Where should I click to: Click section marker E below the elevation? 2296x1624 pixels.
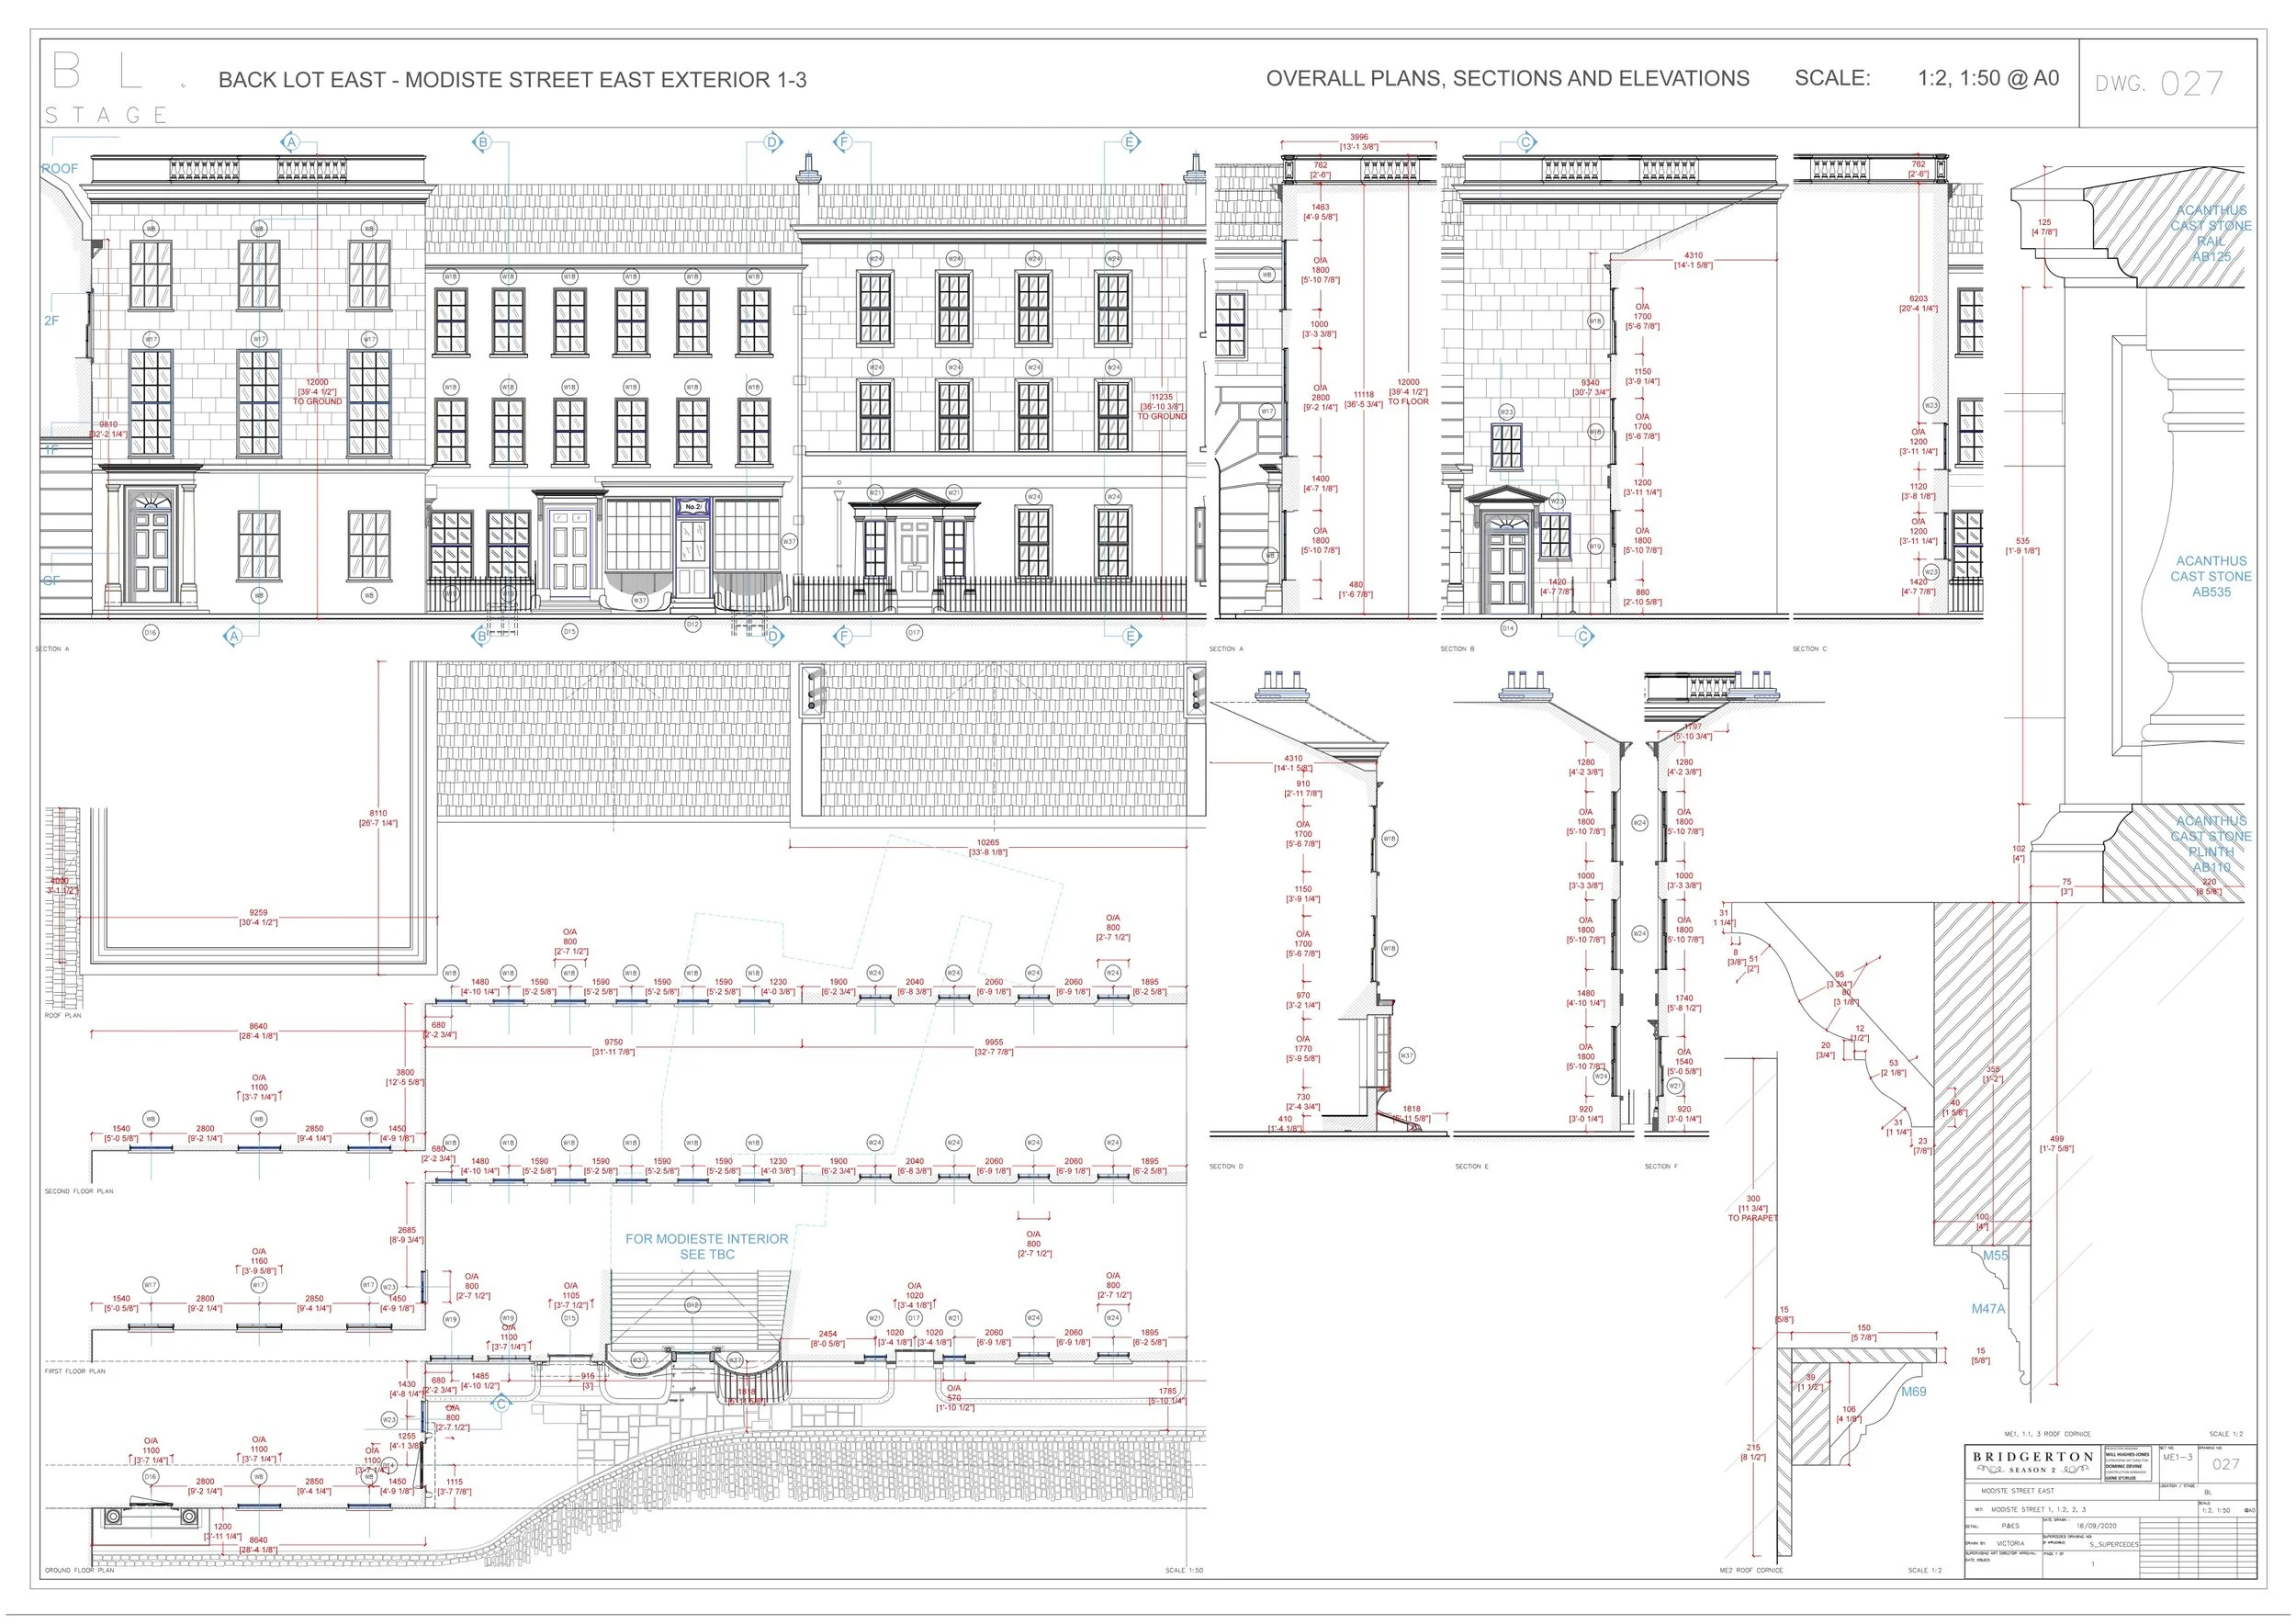1131,636
